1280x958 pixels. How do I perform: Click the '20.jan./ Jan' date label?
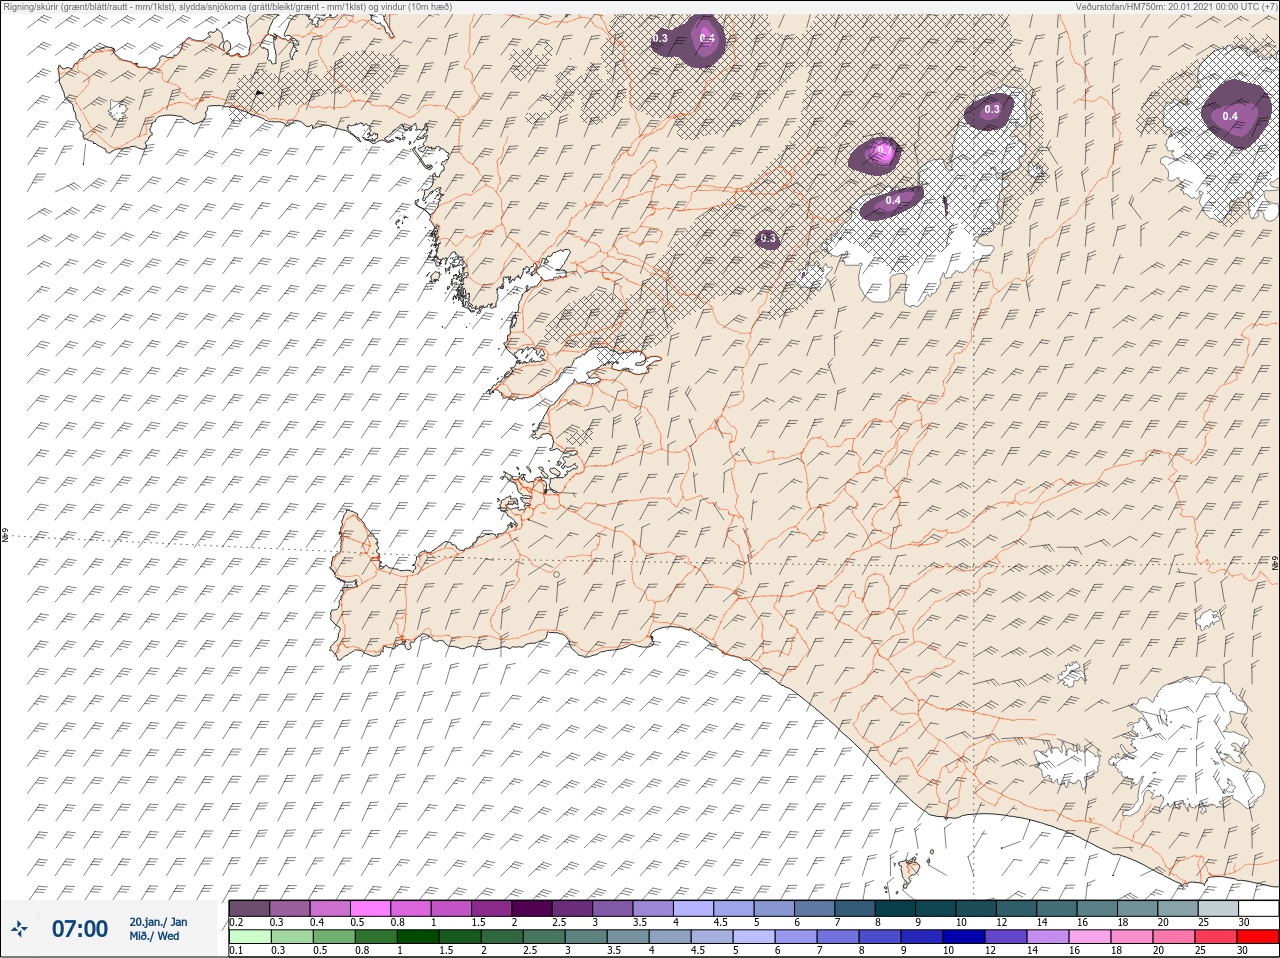click(x=158, y=922)
